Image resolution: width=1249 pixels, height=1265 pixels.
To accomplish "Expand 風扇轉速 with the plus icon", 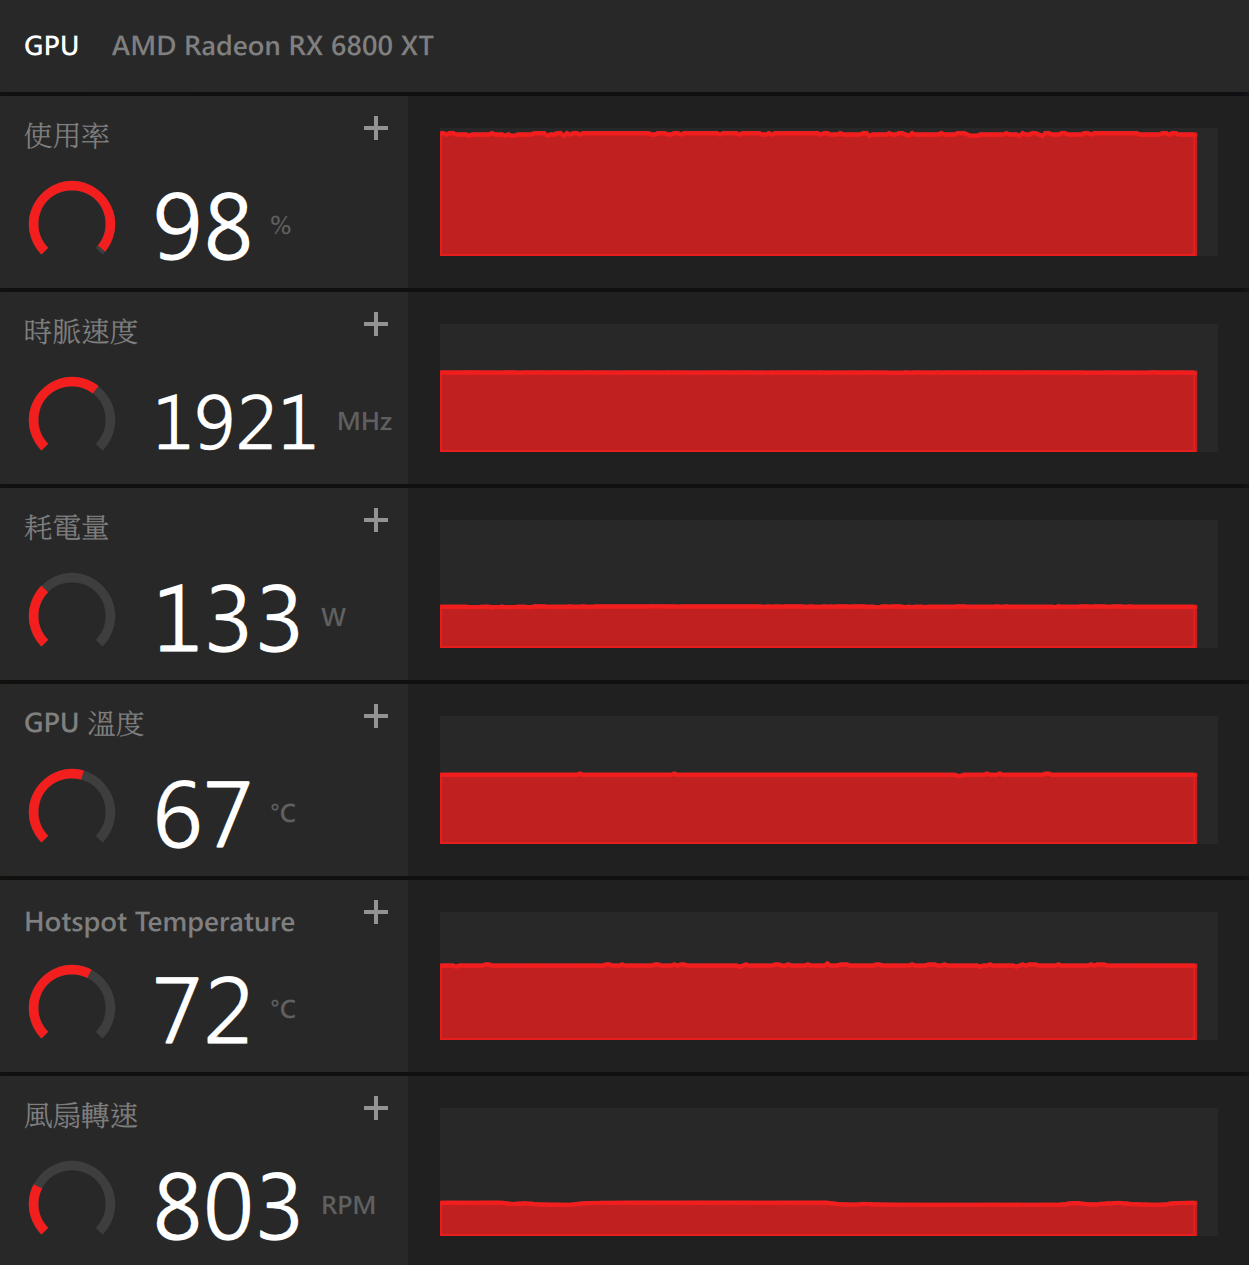I will click(x=376, y=1108).
